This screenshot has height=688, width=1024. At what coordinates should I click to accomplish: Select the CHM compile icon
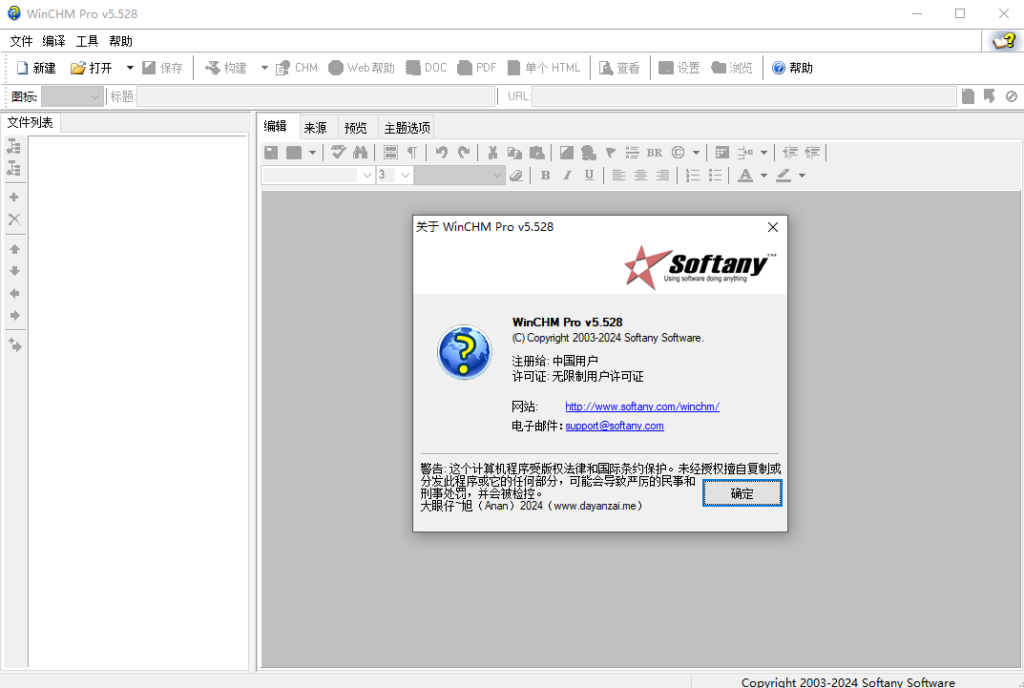pyautogui.click(x=296, y=67)
